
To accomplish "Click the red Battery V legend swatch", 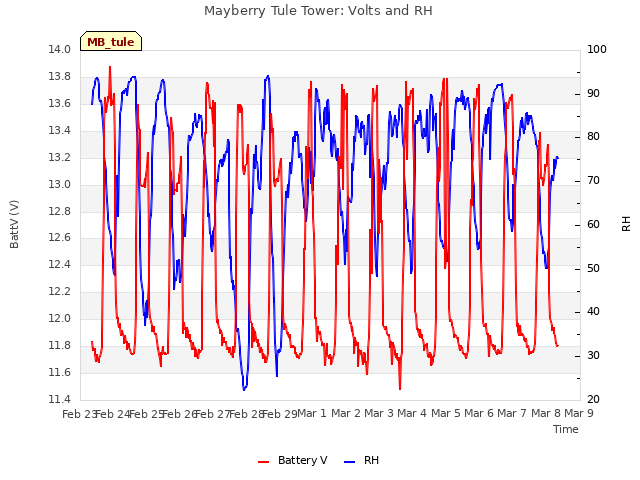I will (x=264, y=462).
